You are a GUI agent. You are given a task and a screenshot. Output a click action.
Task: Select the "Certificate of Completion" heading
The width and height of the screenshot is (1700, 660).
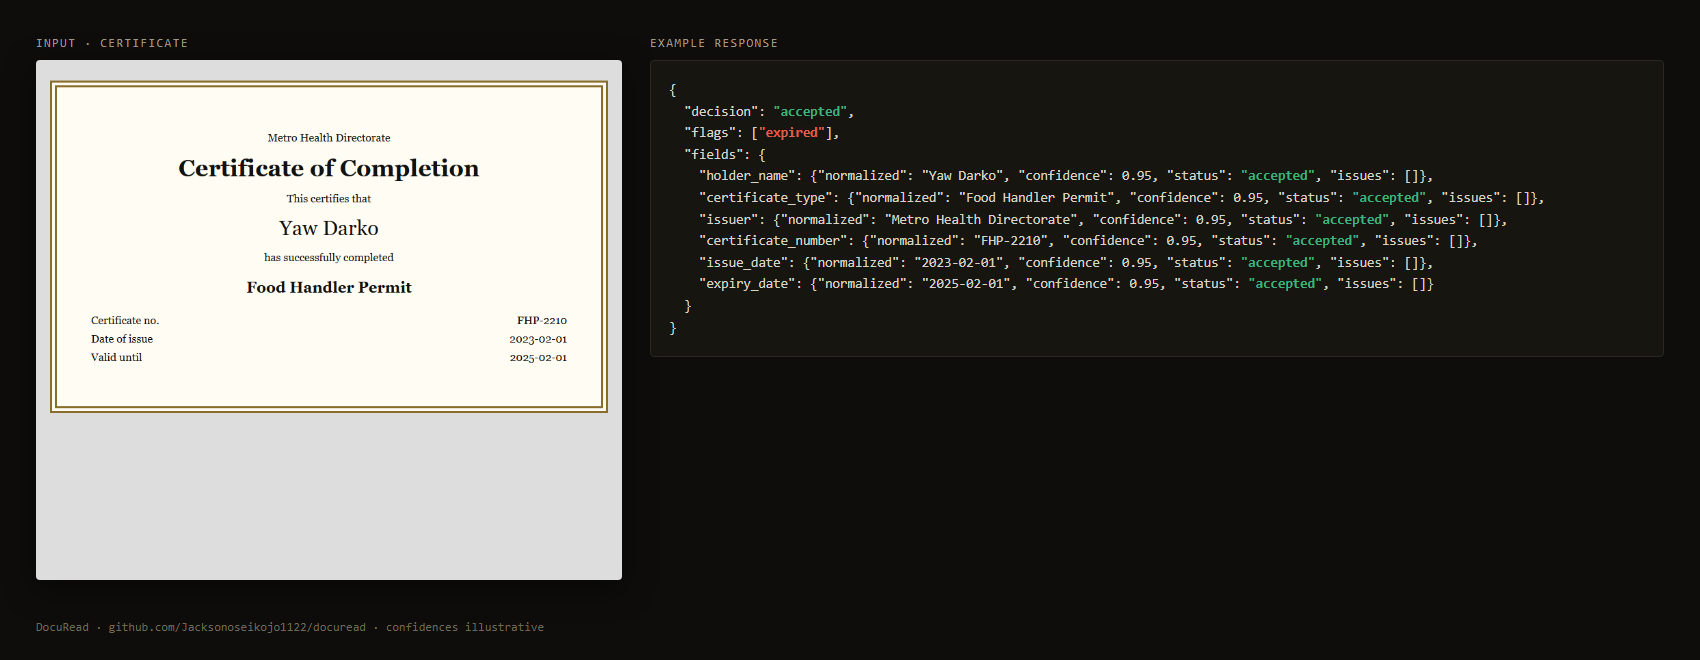point(329,168)
